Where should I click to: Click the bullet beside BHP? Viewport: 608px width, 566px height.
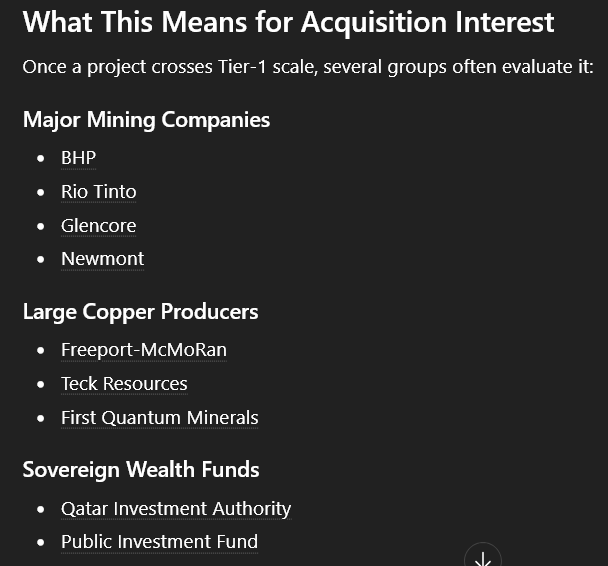(x=41, y=158)
